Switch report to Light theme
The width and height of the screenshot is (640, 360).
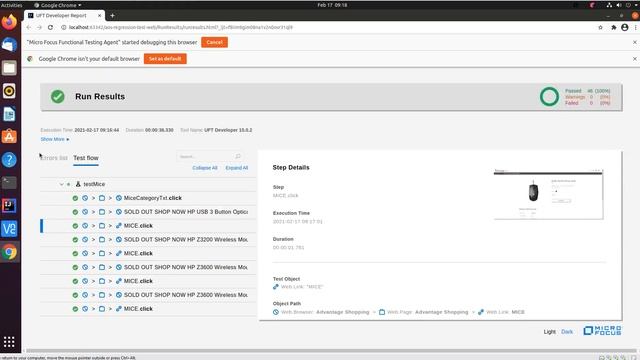pyautogui.click(x=549, y=332)
